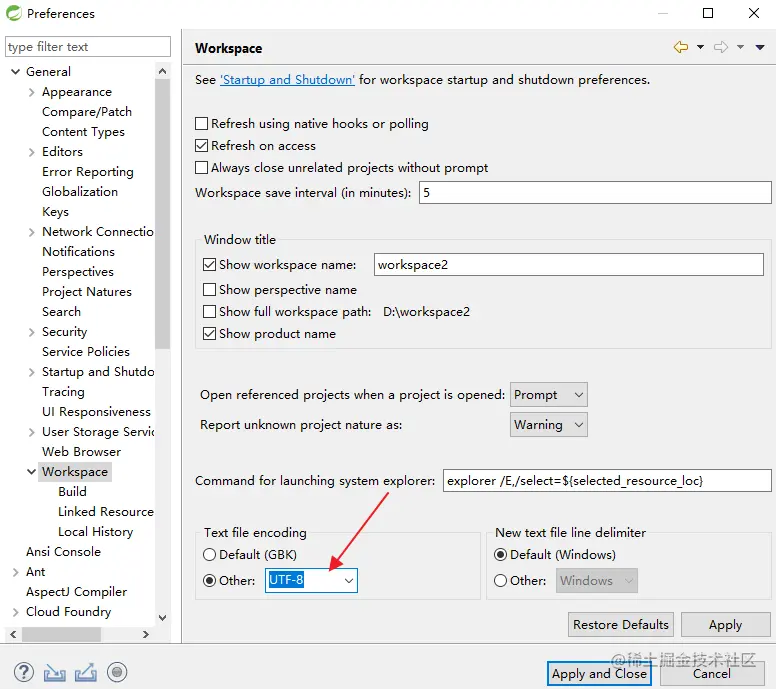Select Other text file encoding radio button
This screenshot has width=776, height=689.
(x=209, y=580)
